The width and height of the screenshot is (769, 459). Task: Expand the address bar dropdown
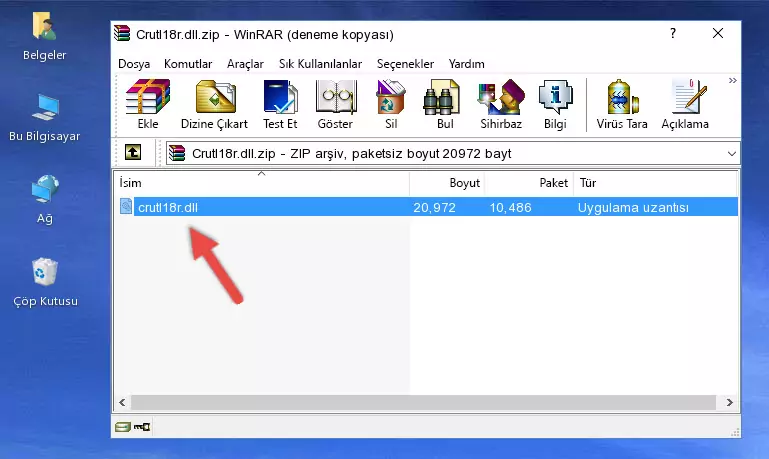click(732, 153)
